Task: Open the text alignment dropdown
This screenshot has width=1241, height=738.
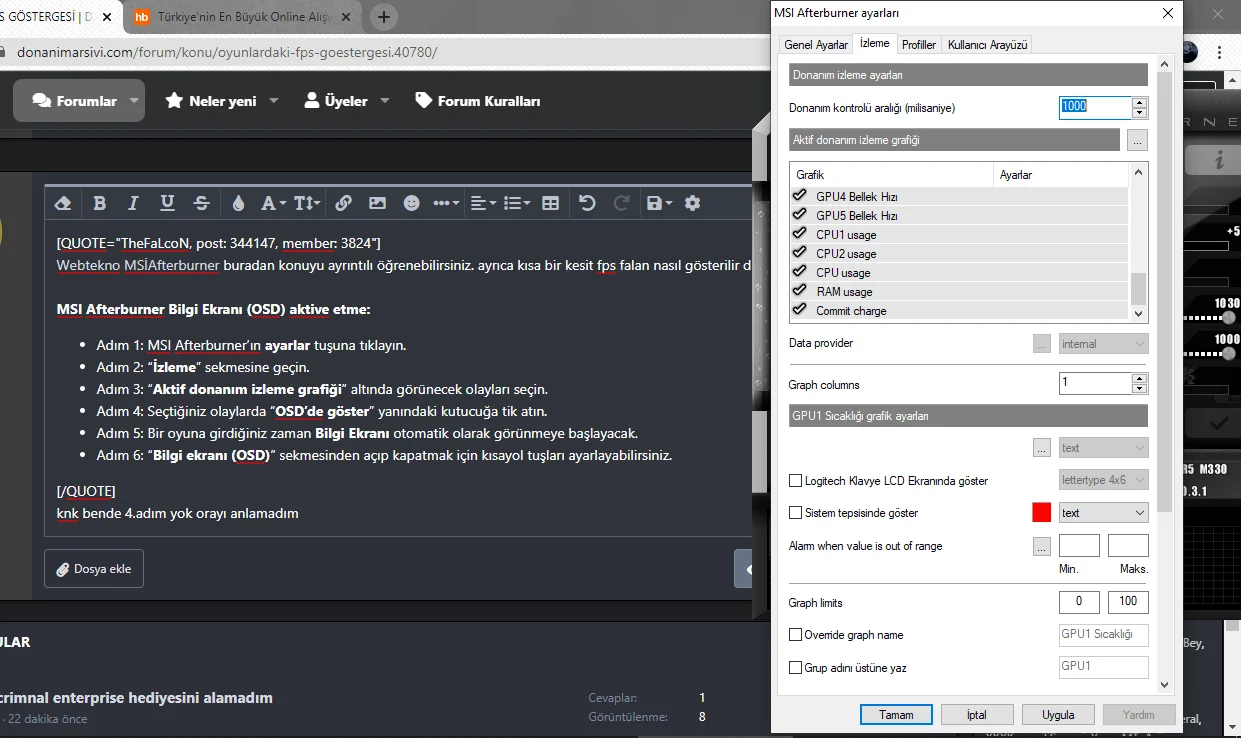Action: point(483,203)
